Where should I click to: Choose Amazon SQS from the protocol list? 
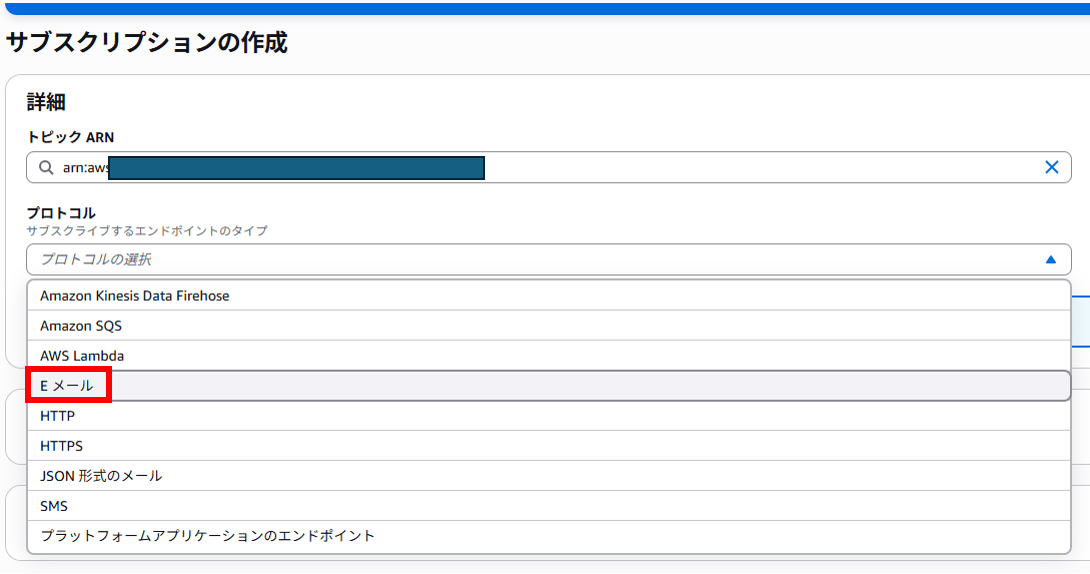point(548,325)
